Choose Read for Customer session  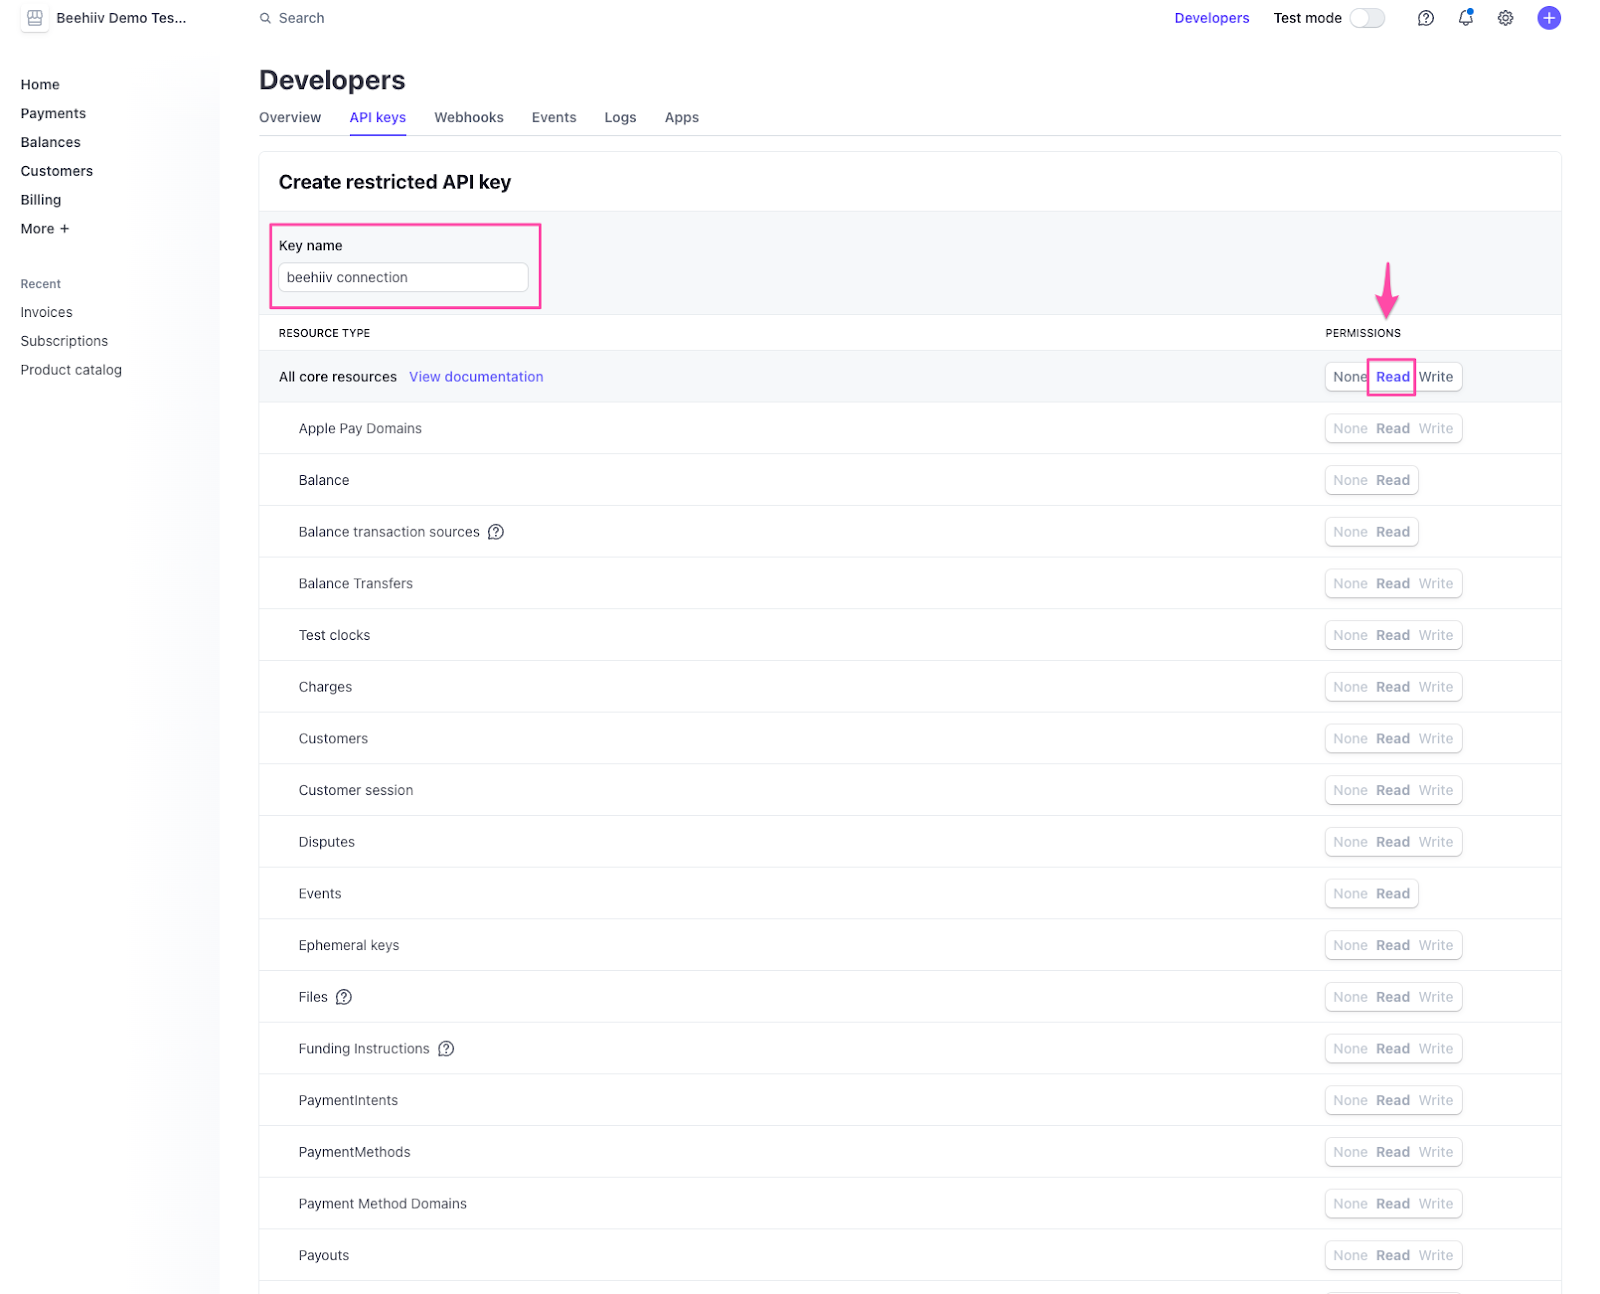click(x=1392, y=791)
